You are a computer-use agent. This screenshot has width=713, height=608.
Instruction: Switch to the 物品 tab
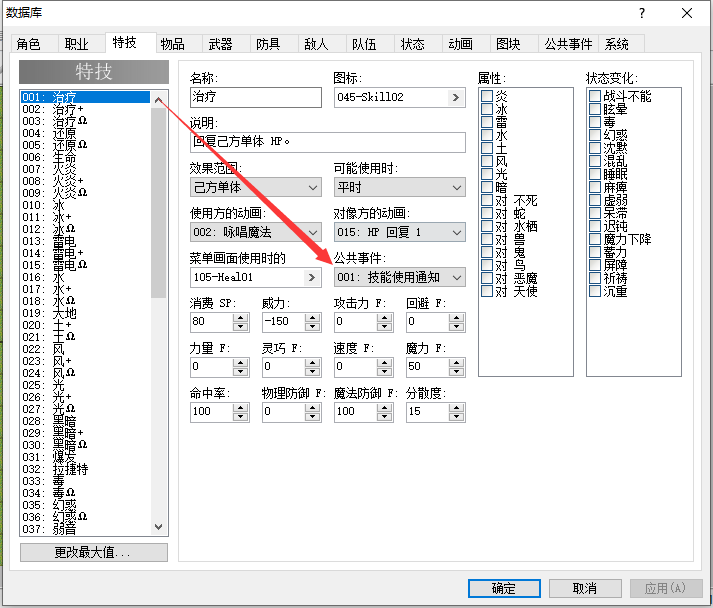pyautogui.click(x=178, y=44)
